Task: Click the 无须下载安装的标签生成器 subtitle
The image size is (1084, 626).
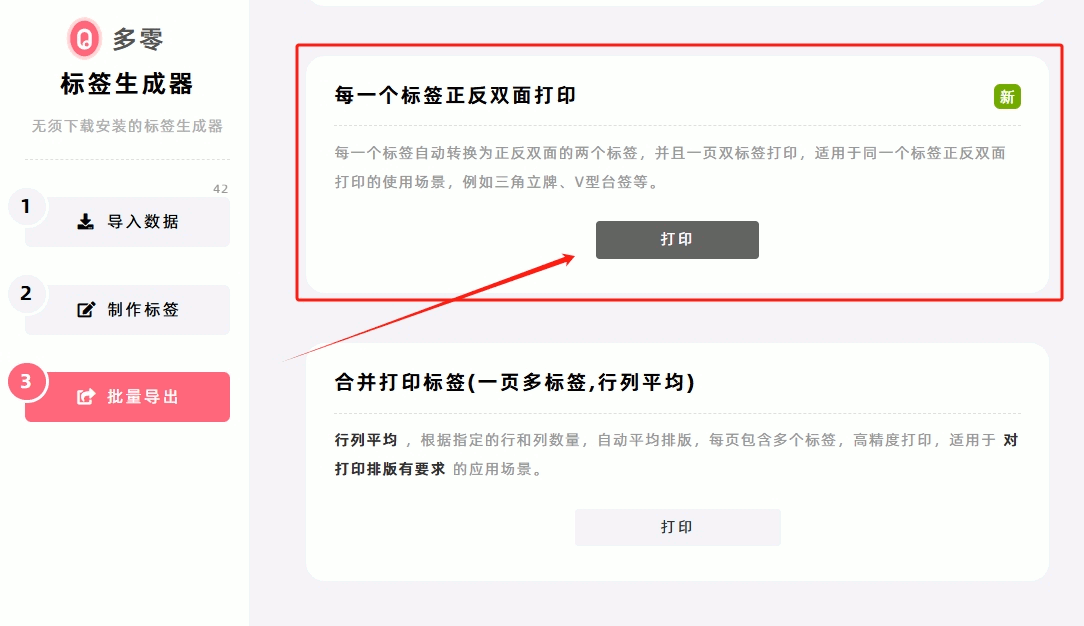Action: click(x=127, y=126)
